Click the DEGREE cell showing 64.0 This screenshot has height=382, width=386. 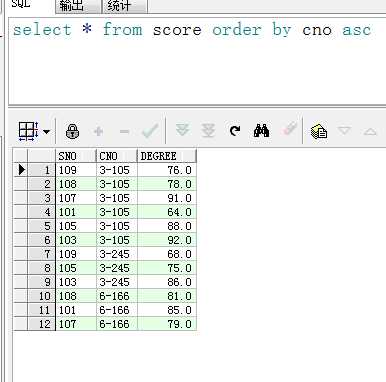point(167,212)
